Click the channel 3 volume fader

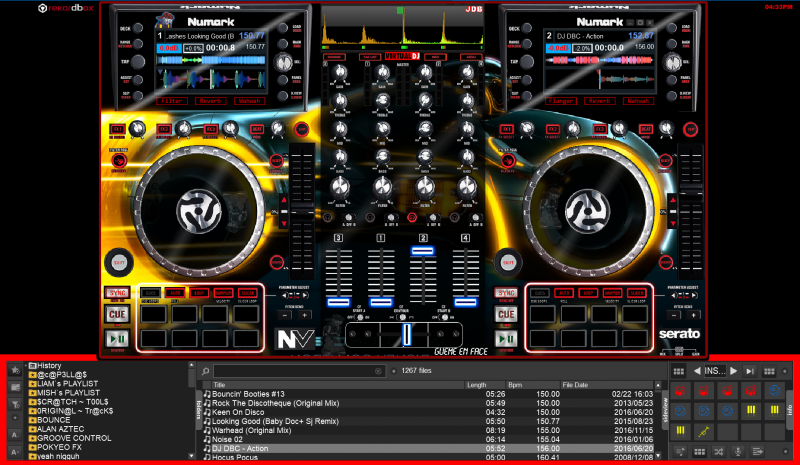click(x=338, y=303)
